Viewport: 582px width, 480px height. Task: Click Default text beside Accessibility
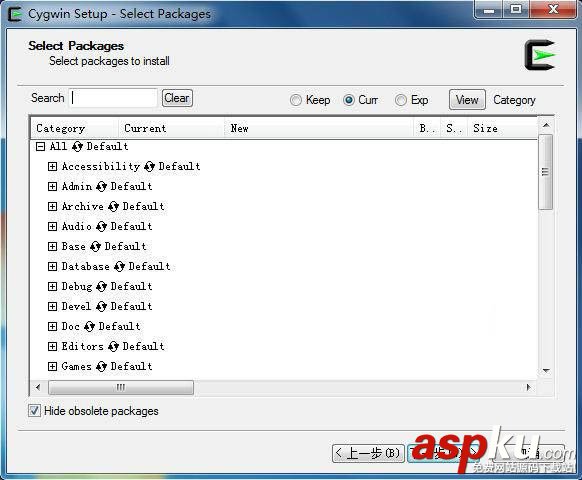click(x=179, y=167)
